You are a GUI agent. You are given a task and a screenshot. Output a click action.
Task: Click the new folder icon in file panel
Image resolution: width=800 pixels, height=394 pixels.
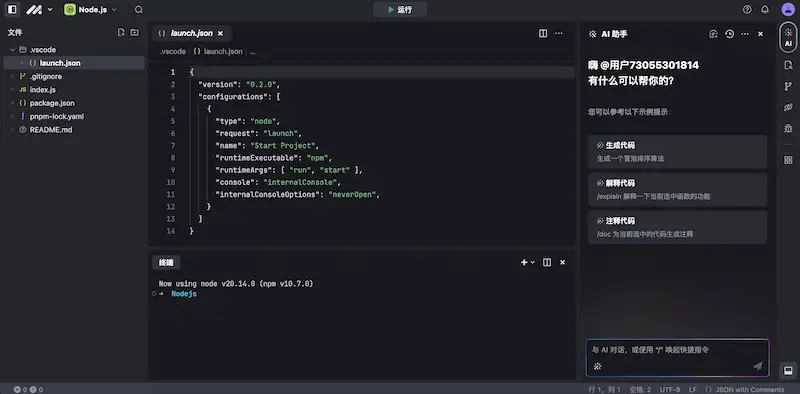(134, 32)
